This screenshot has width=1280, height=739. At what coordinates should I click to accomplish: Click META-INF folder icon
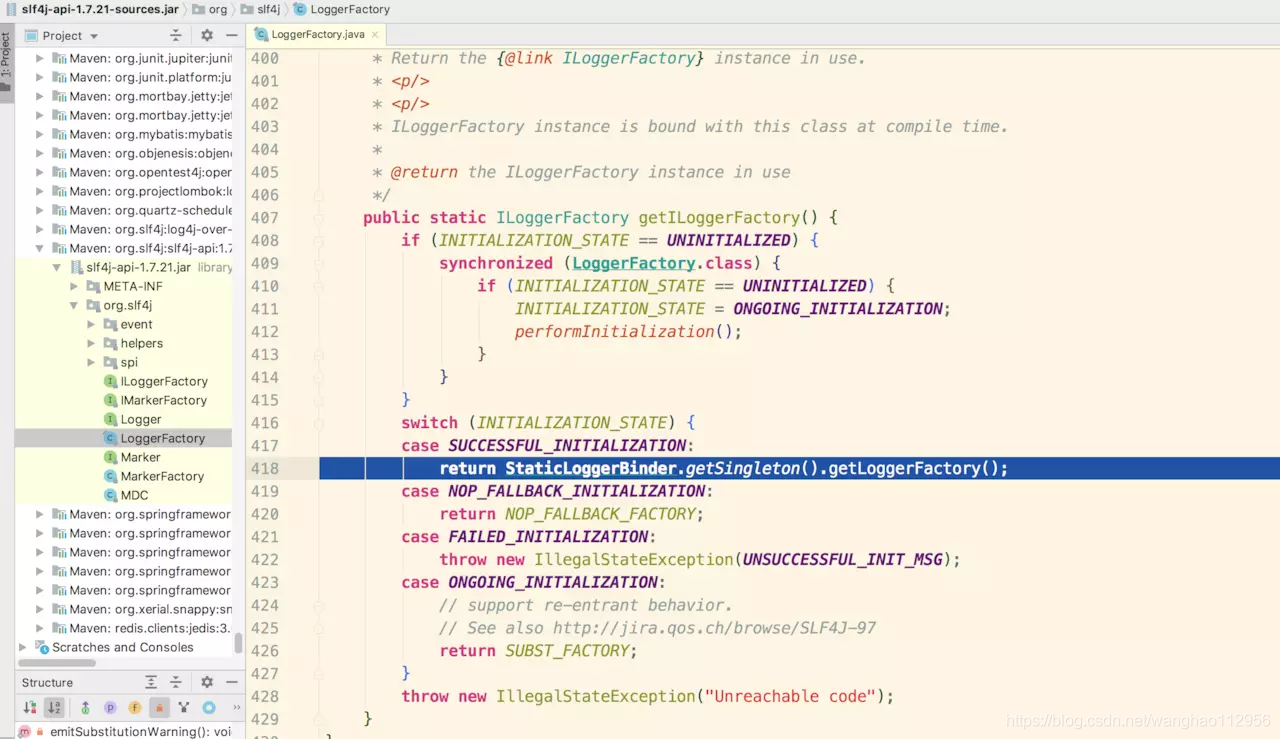(93, 286)
